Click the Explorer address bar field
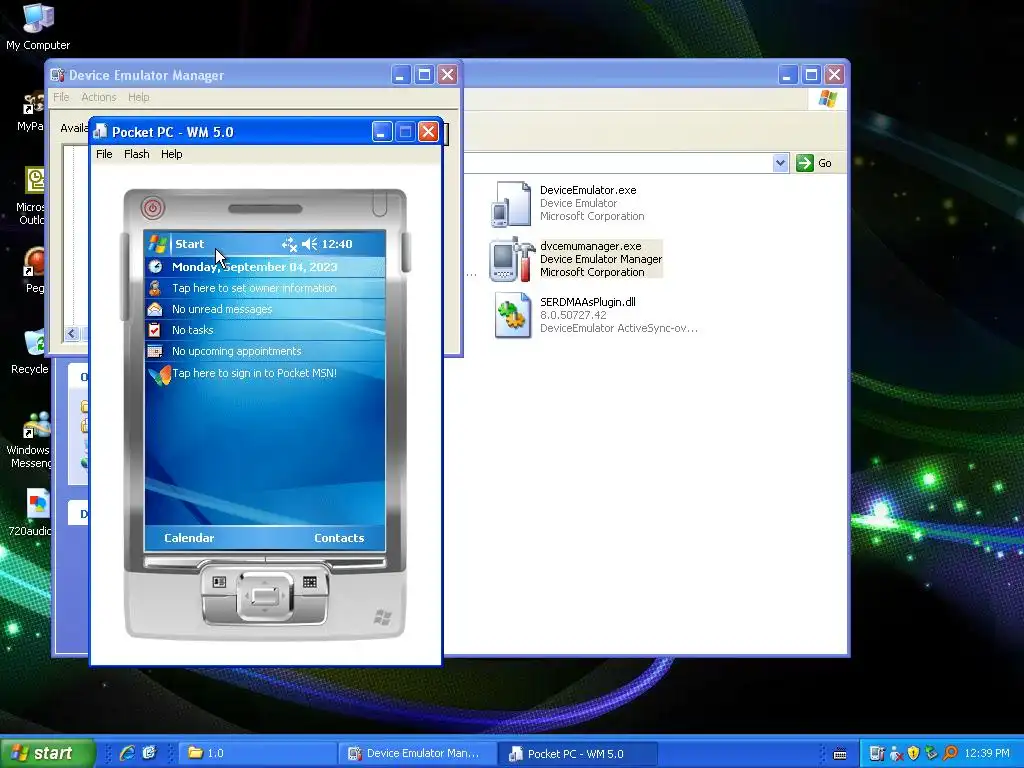Viewport: 1024px width, 768px height. coord(617,163)
